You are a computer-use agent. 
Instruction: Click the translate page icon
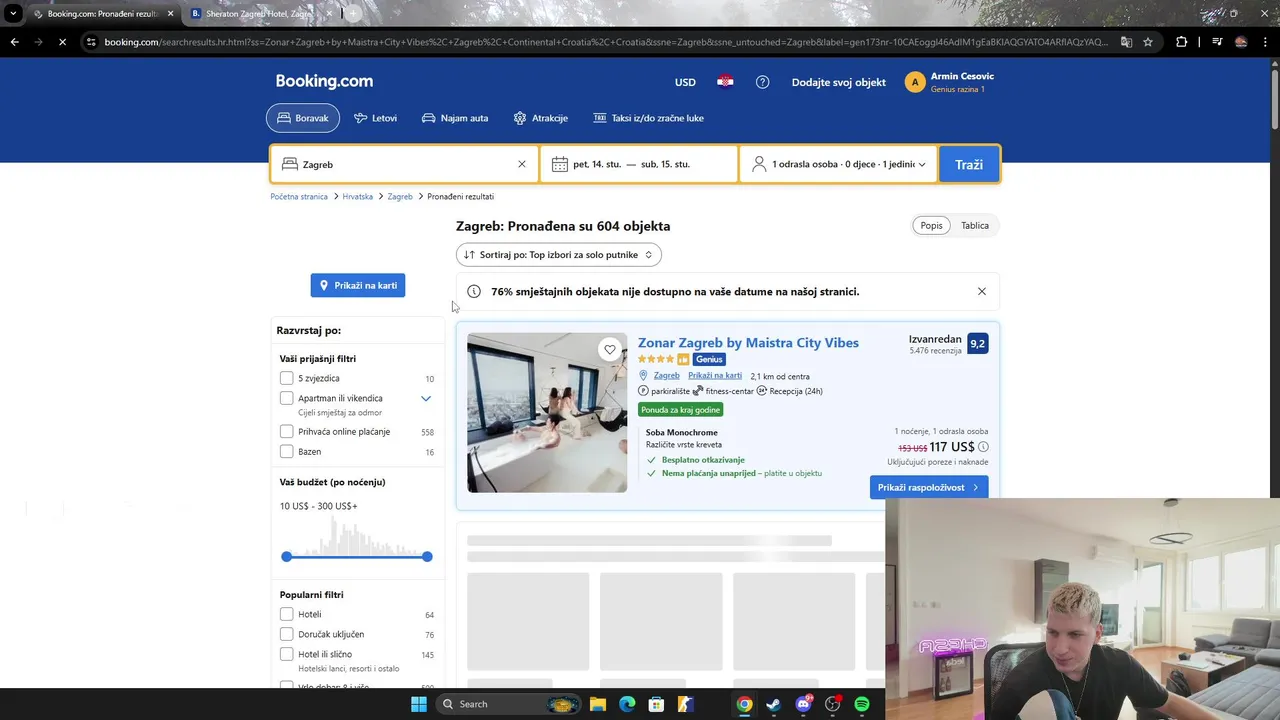pyautogui.click(x=1126, y=42)
